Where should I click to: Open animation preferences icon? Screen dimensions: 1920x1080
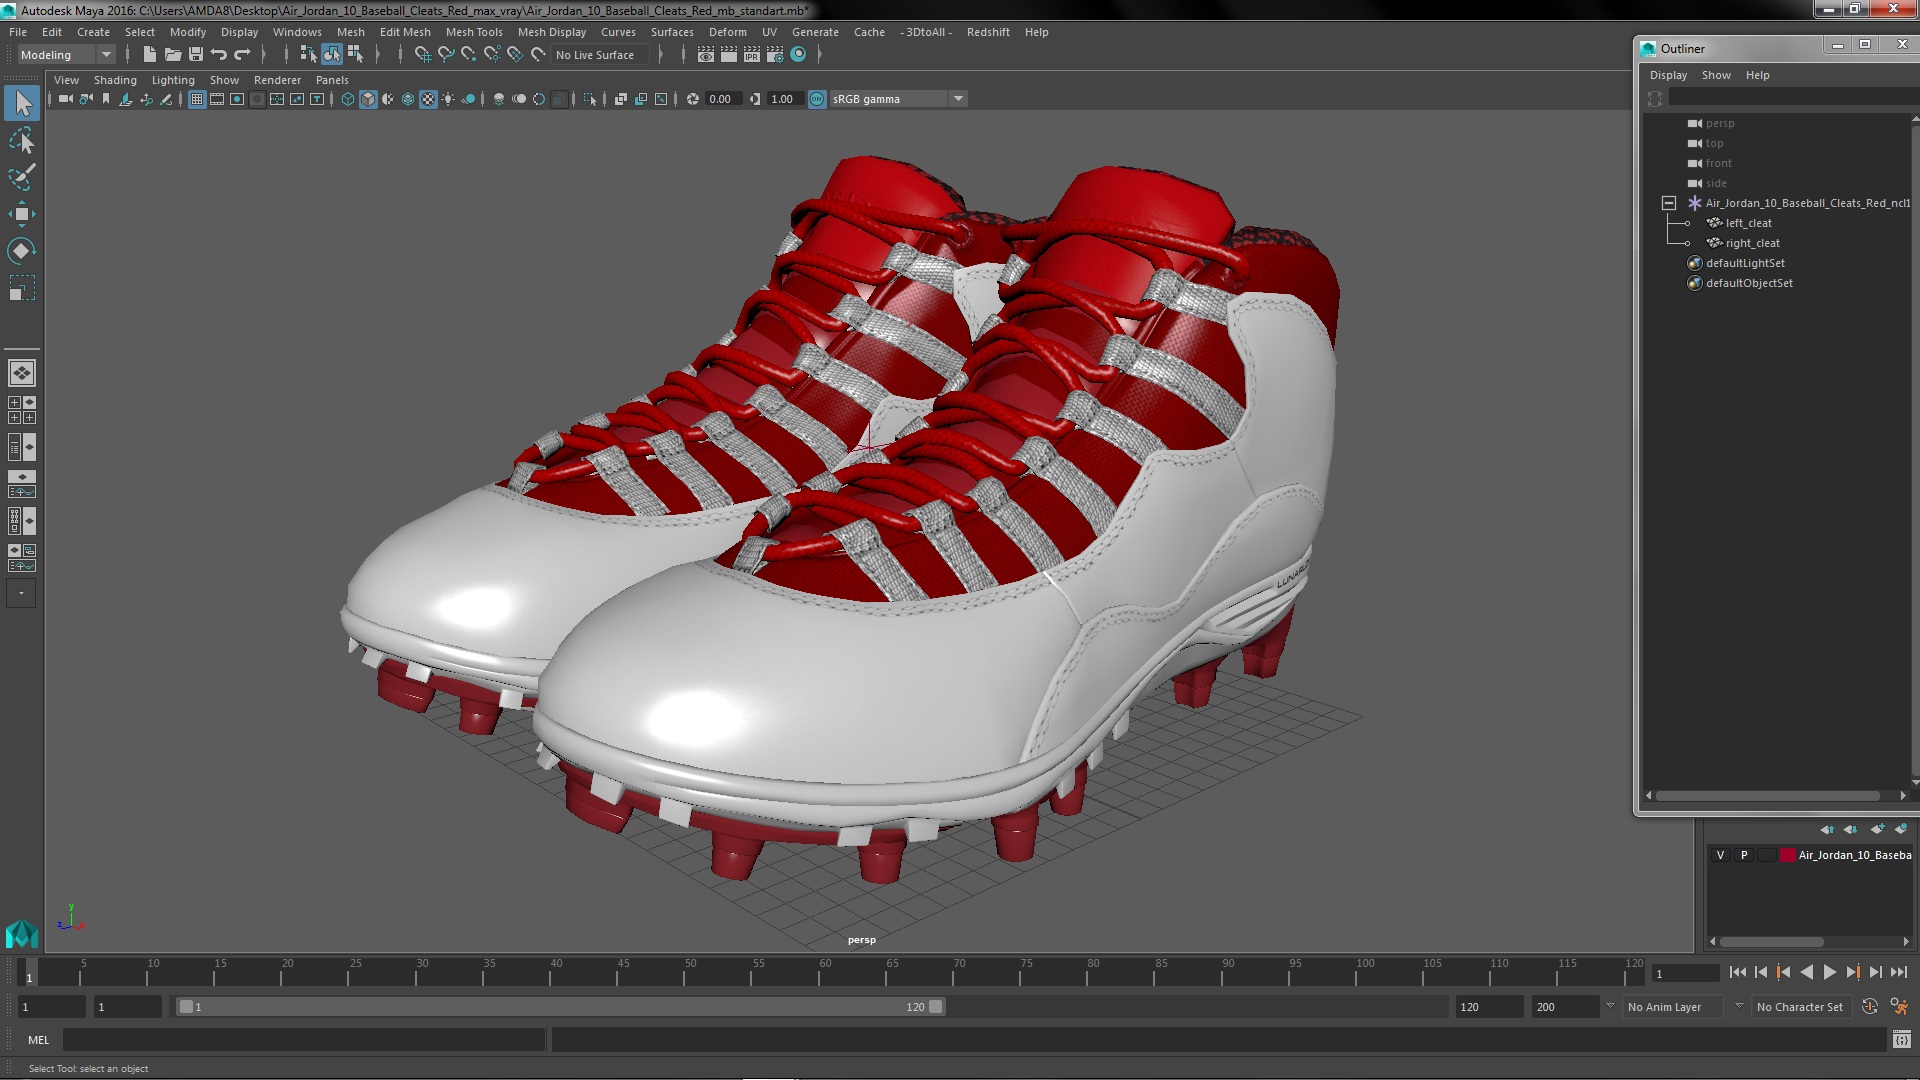tap(1899, 1007)
